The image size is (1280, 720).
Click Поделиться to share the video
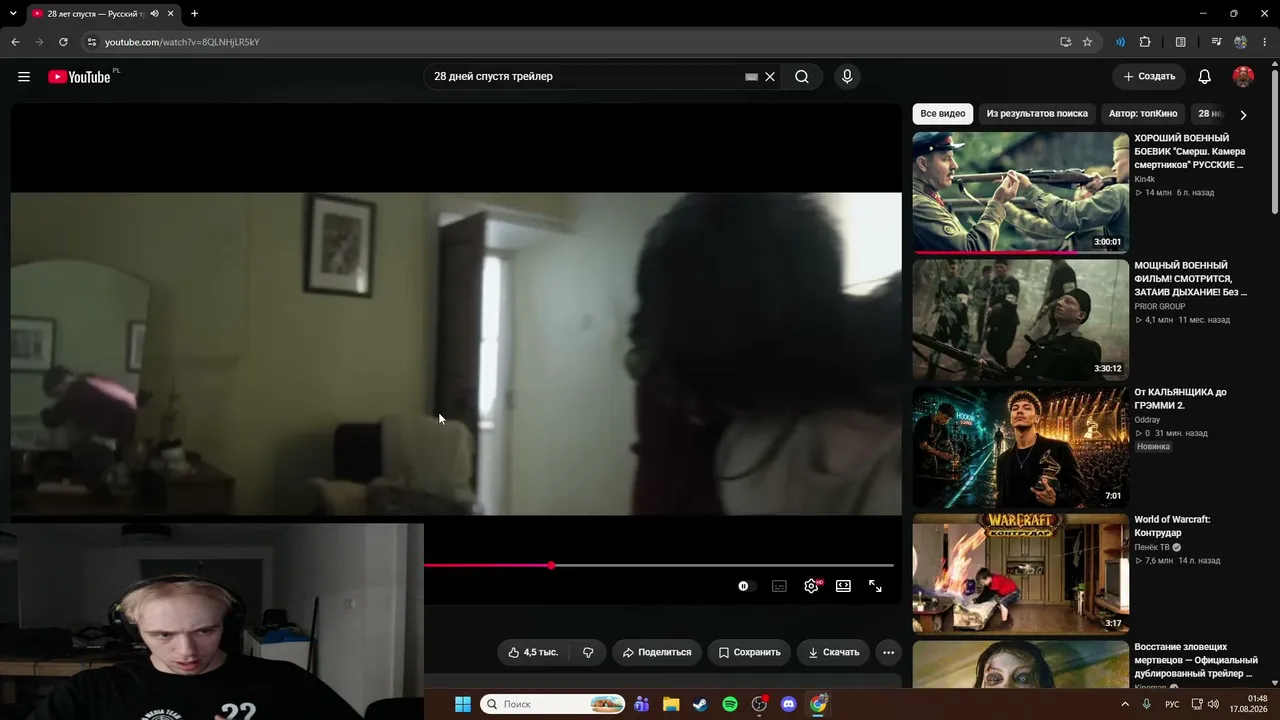click(657, 652)
